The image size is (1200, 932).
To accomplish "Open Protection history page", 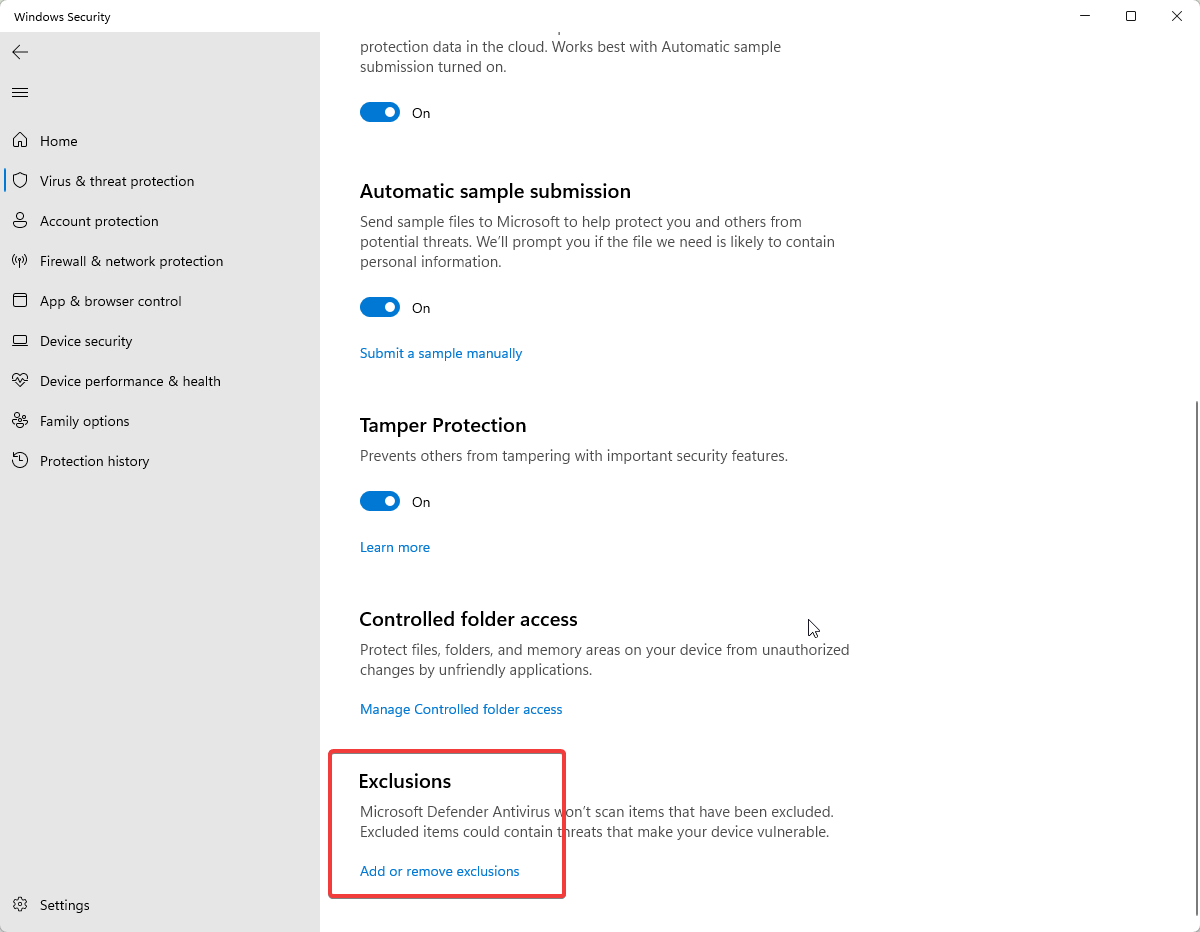I will [x=160, y=461].
